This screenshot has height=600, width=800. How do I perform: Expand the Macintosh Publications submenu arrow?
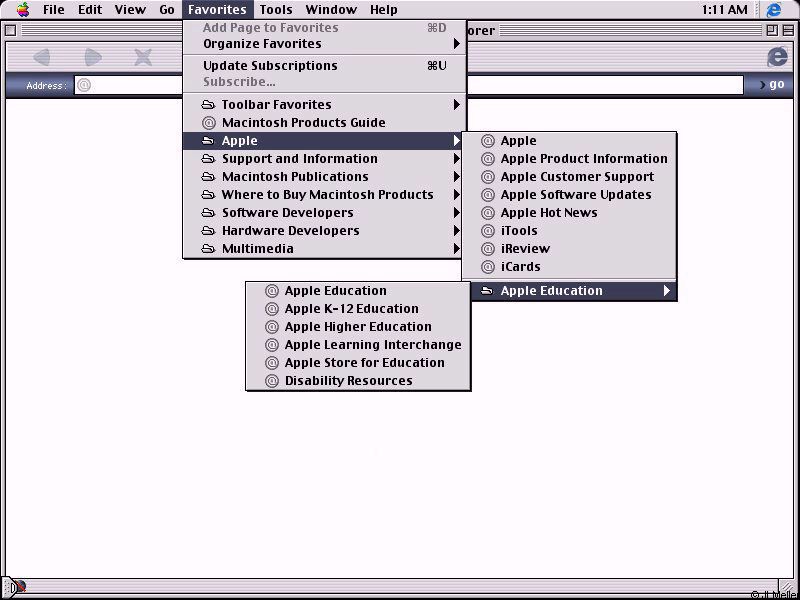[457, 177]
